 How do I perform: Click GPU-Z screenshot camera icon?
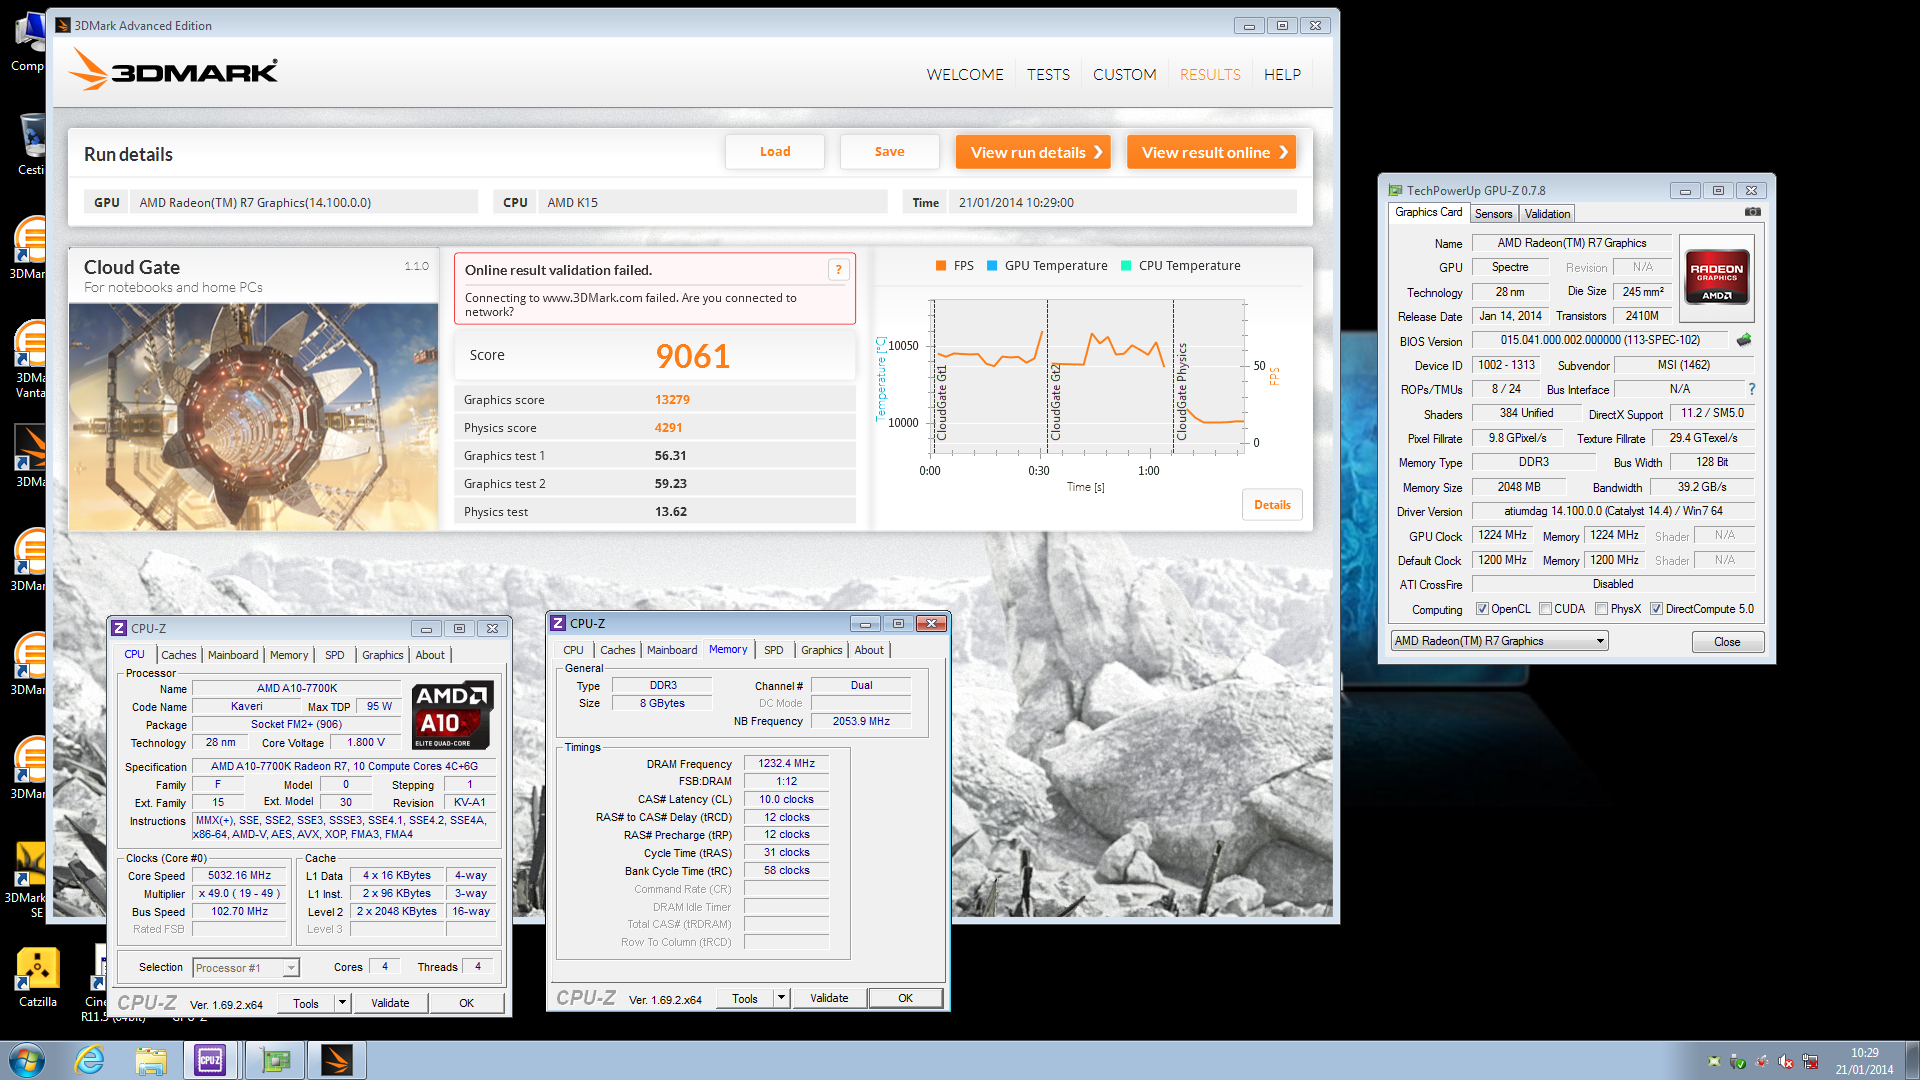(x=1752, y=212)
